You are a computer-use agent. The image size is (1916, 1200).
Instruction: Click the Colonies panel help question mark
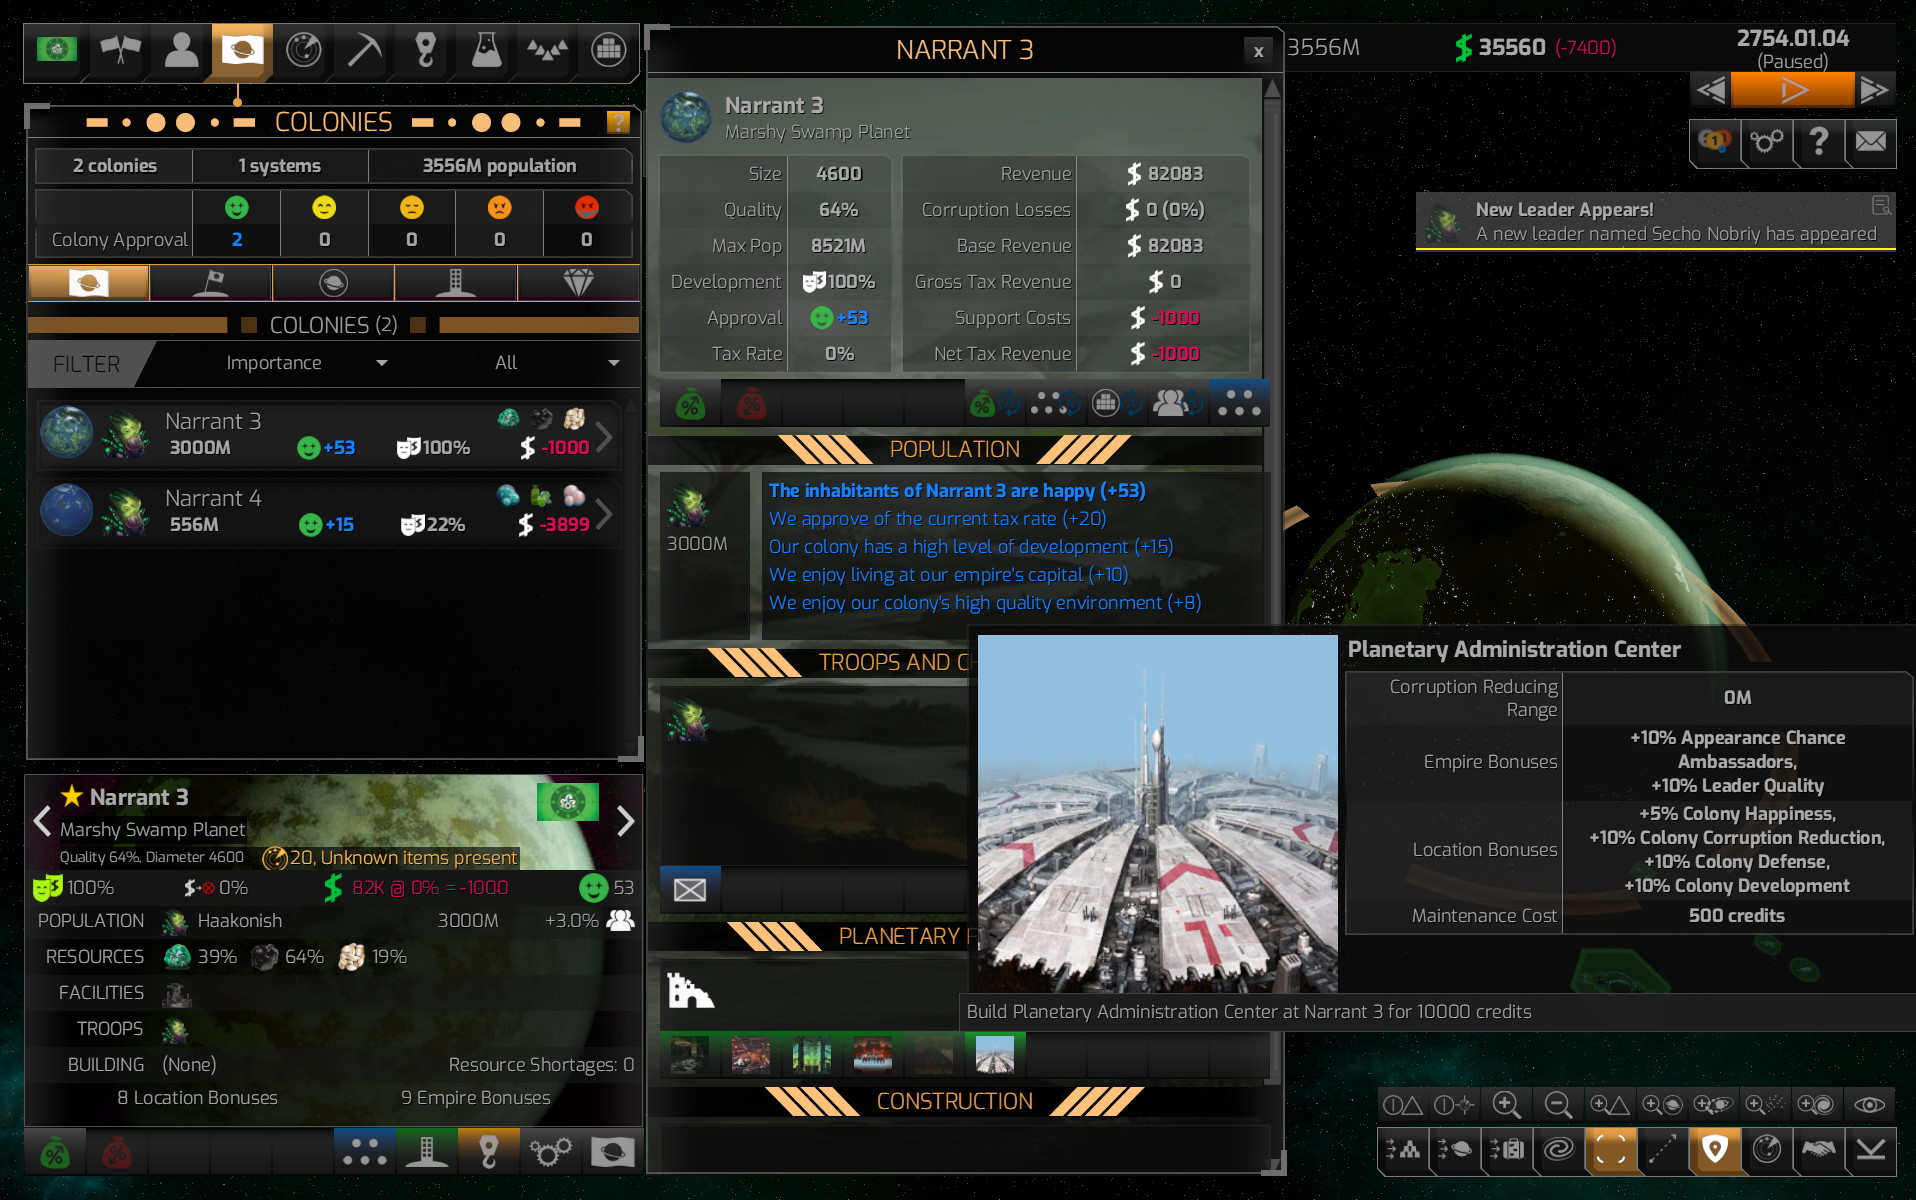pyautogui.click(x=618, y=122)
